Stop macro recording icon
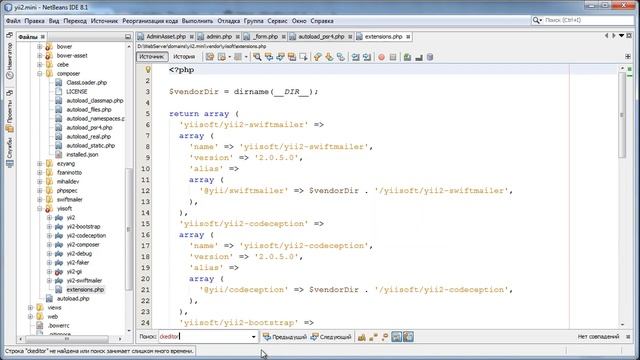 point(393,57)
